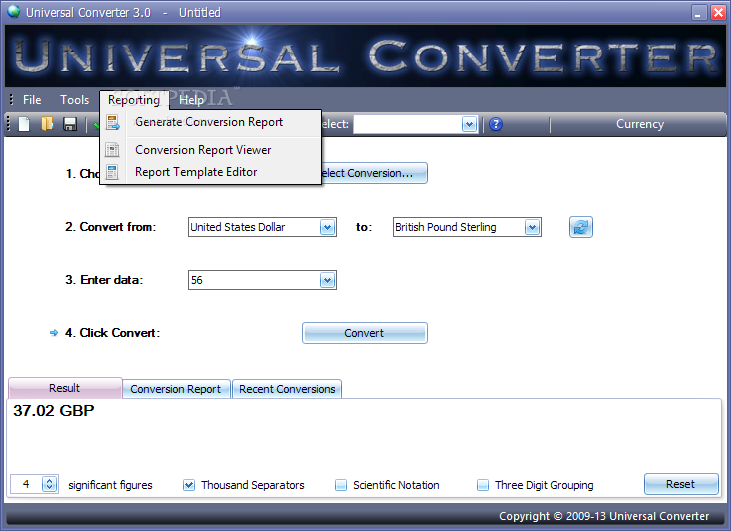Click the Generate Conversion Report icon
The width and height of the screenshot is (731, 531).
(113, 122)
